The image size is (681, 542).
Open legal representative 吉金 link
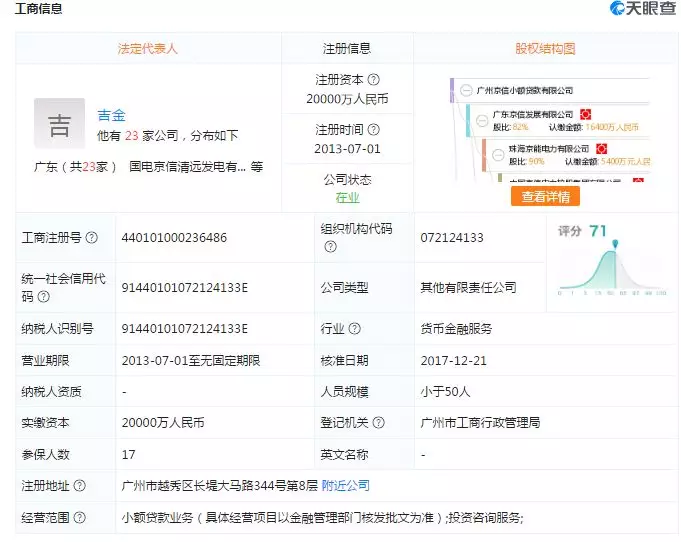tap(111, 116)
